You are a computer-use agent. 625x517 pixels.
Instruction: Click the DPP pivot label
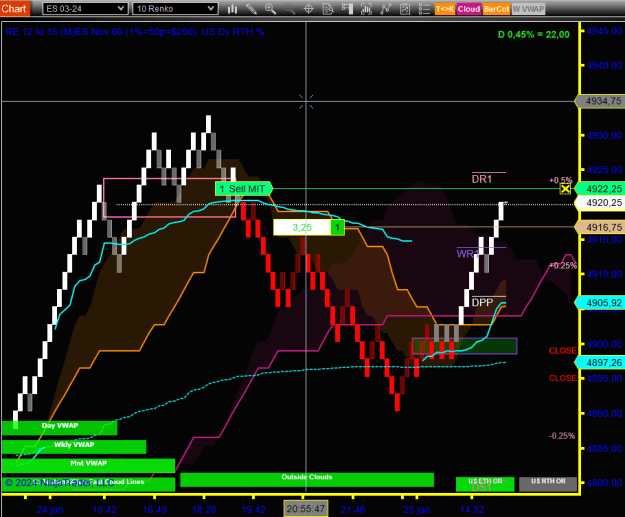pos(482,303)
